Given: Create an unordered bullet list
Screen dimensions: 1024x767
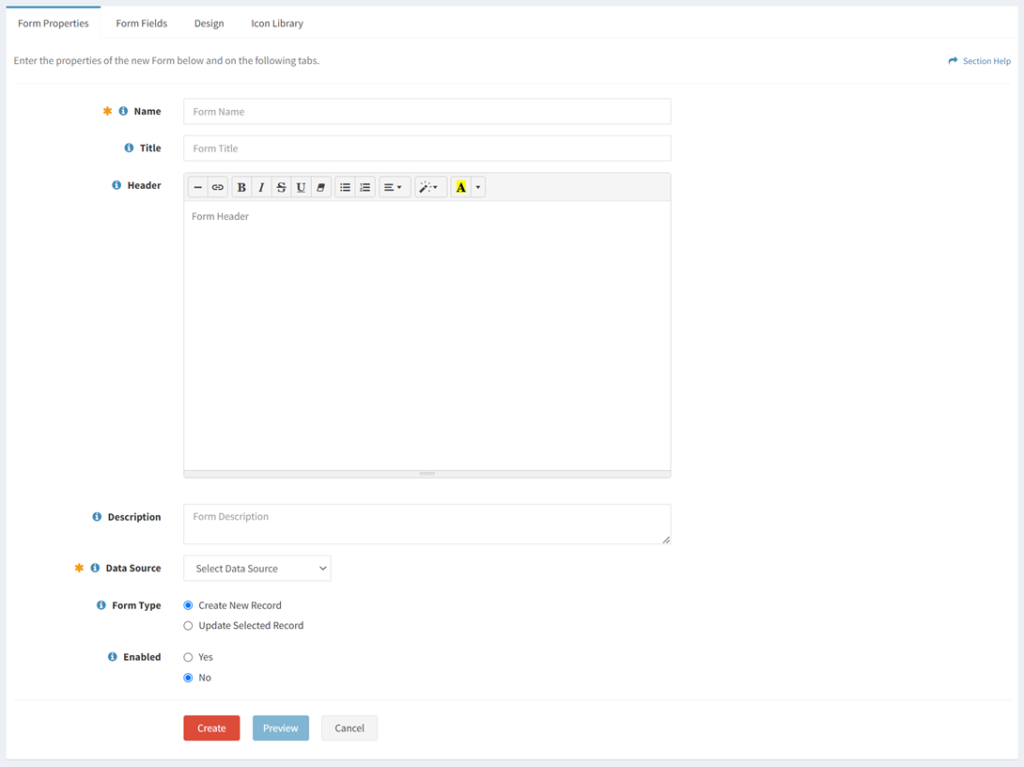Looking at the screenshot, I should pos(344,187).
